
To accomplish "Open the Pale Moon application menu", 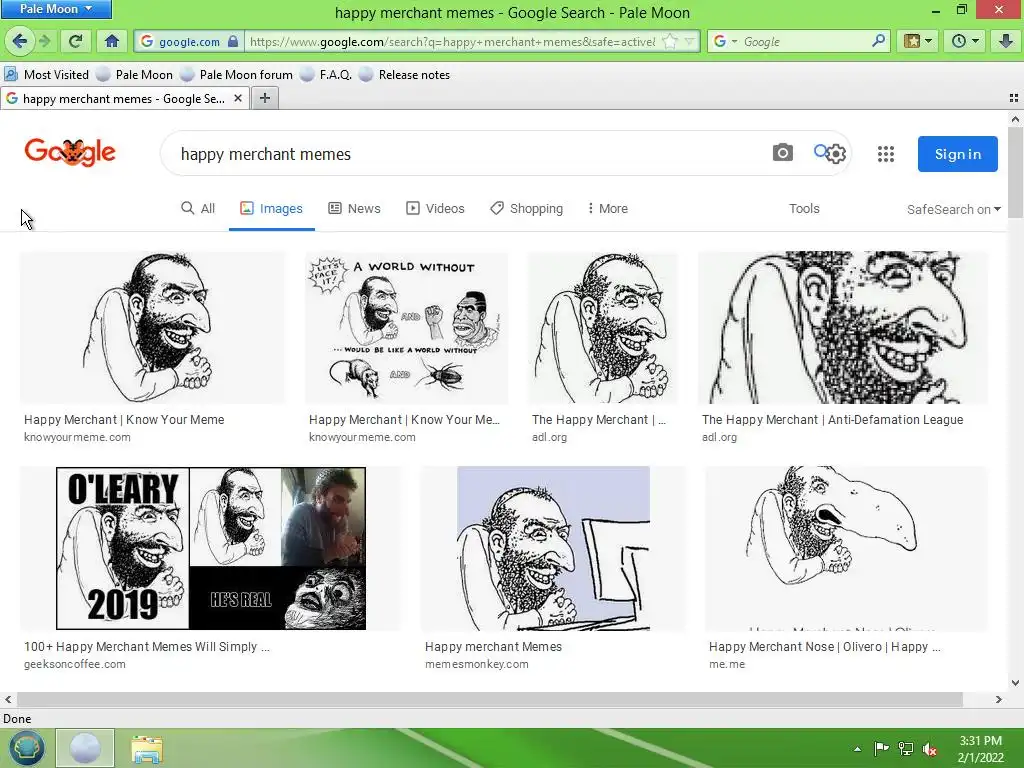I will pyautogui.click(x=56, y=9).
